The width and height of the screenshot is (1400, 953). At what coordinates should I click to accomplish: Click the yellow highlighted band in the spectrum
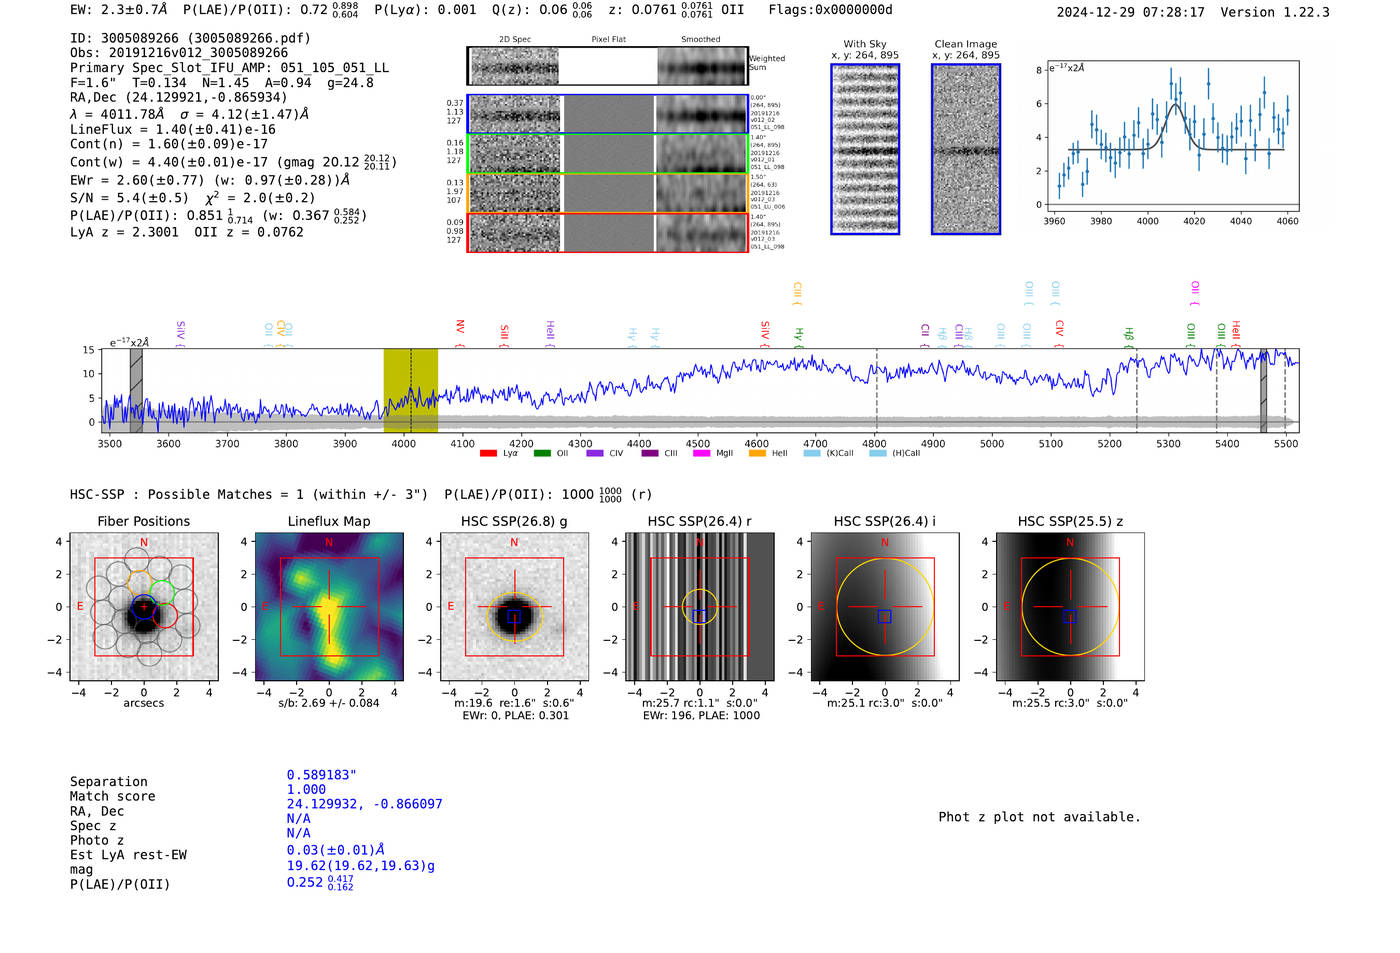[x=411, y=391]
